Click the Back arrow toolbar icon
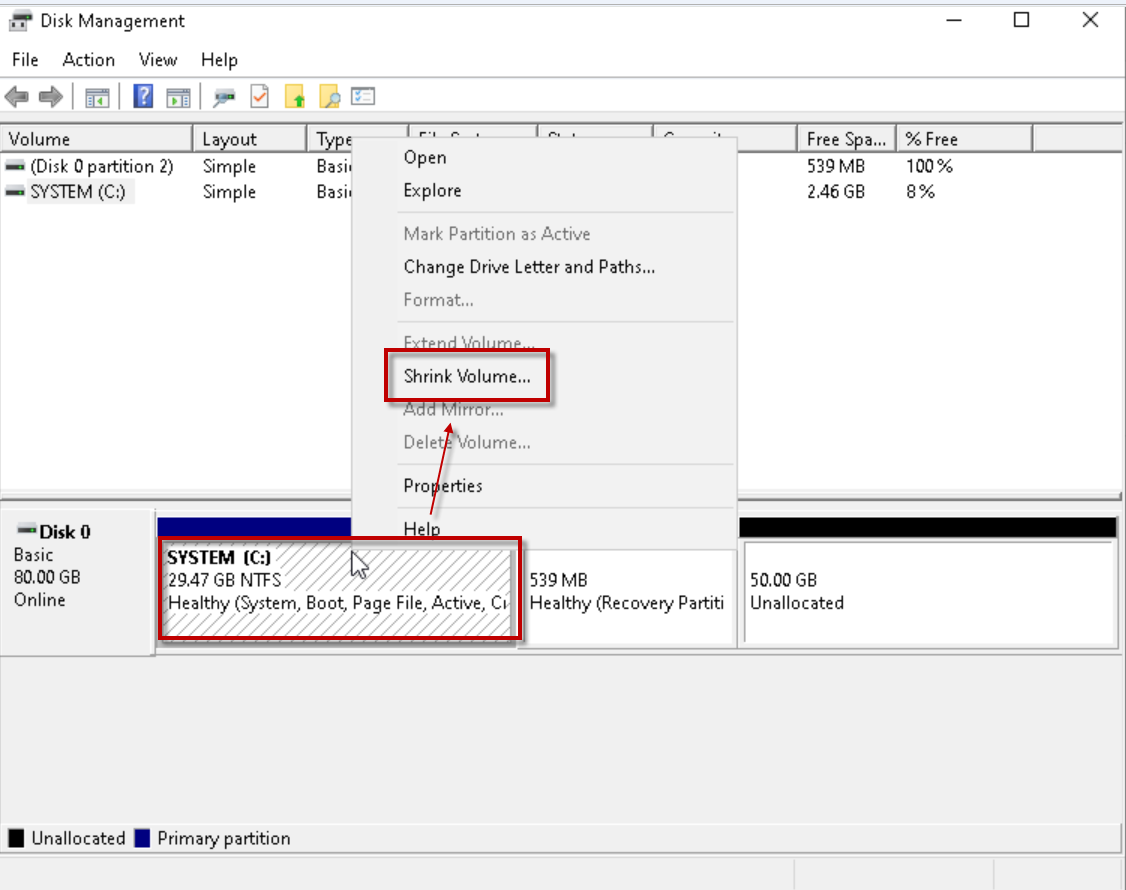1126x890 pixels. click(17, 97)
